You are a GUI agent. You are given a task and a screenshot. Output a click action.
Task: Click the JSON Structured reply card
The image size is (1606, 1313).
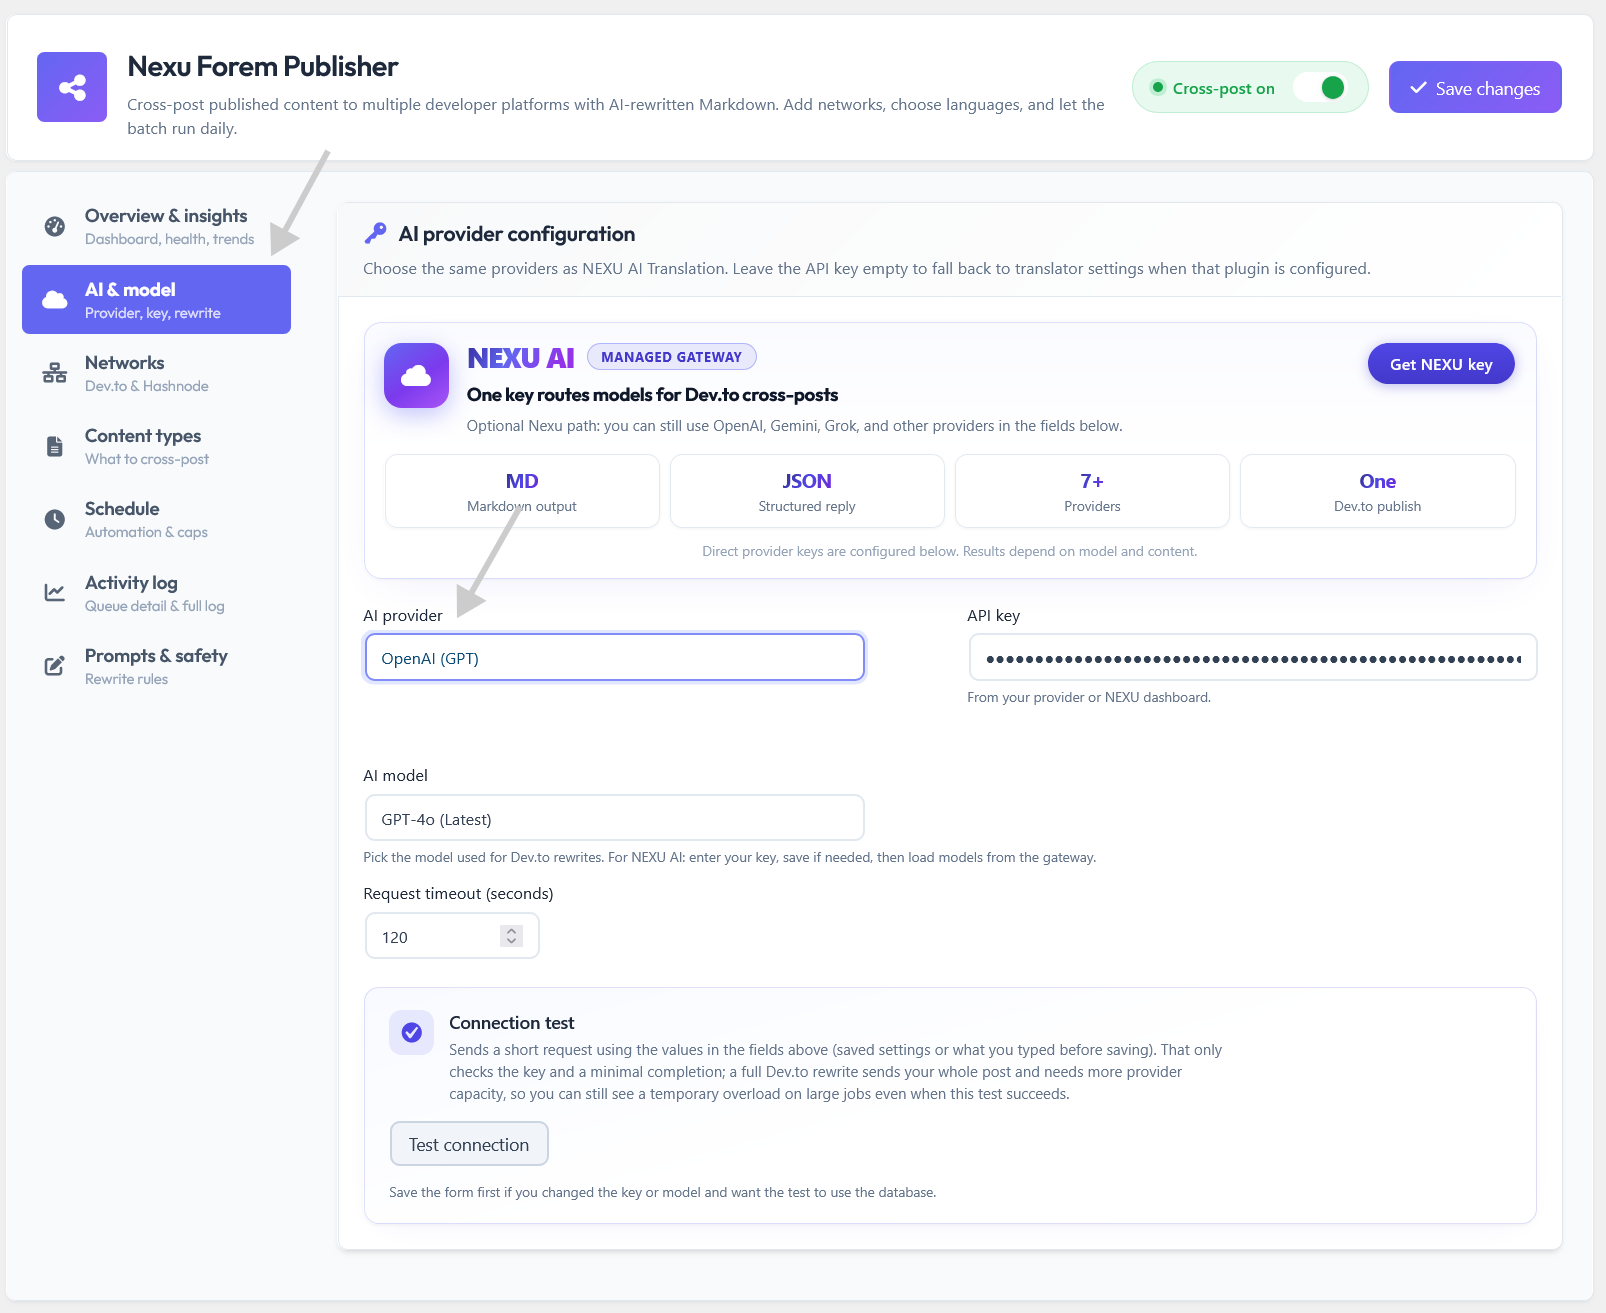(x=807, y=491)
